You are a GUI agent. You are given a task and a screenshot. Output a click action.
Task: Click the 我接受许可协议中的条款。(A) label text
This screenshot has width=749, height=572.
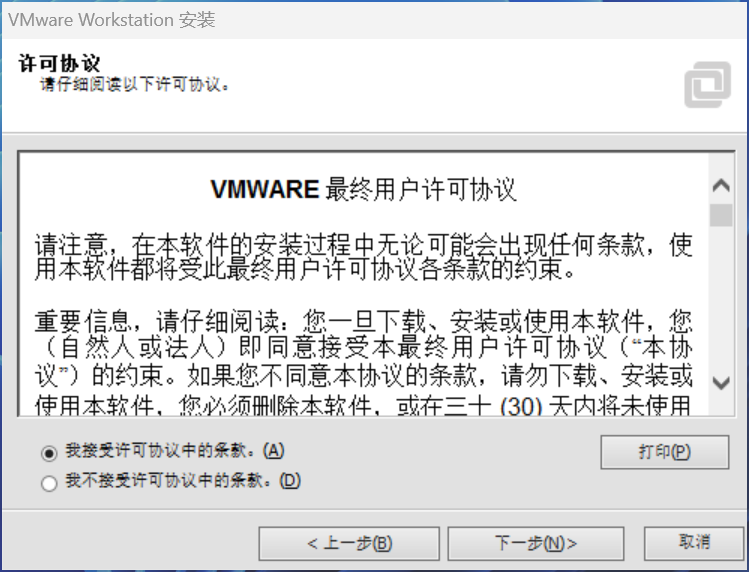coord(175,451)
